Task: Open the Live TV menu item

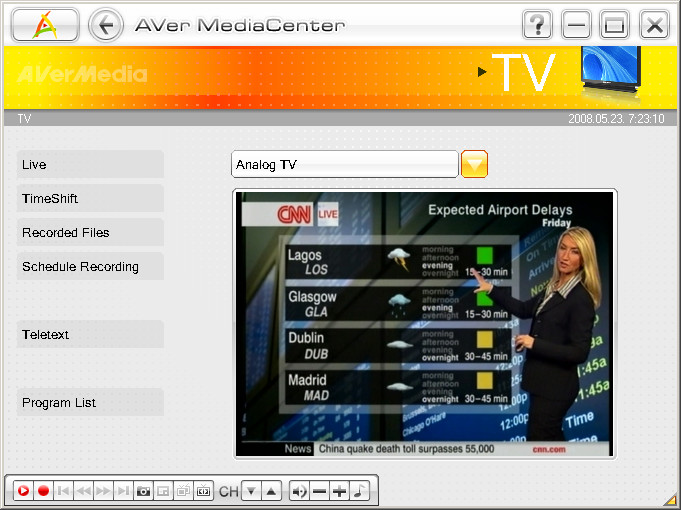Action: click(x=90, y=164)
